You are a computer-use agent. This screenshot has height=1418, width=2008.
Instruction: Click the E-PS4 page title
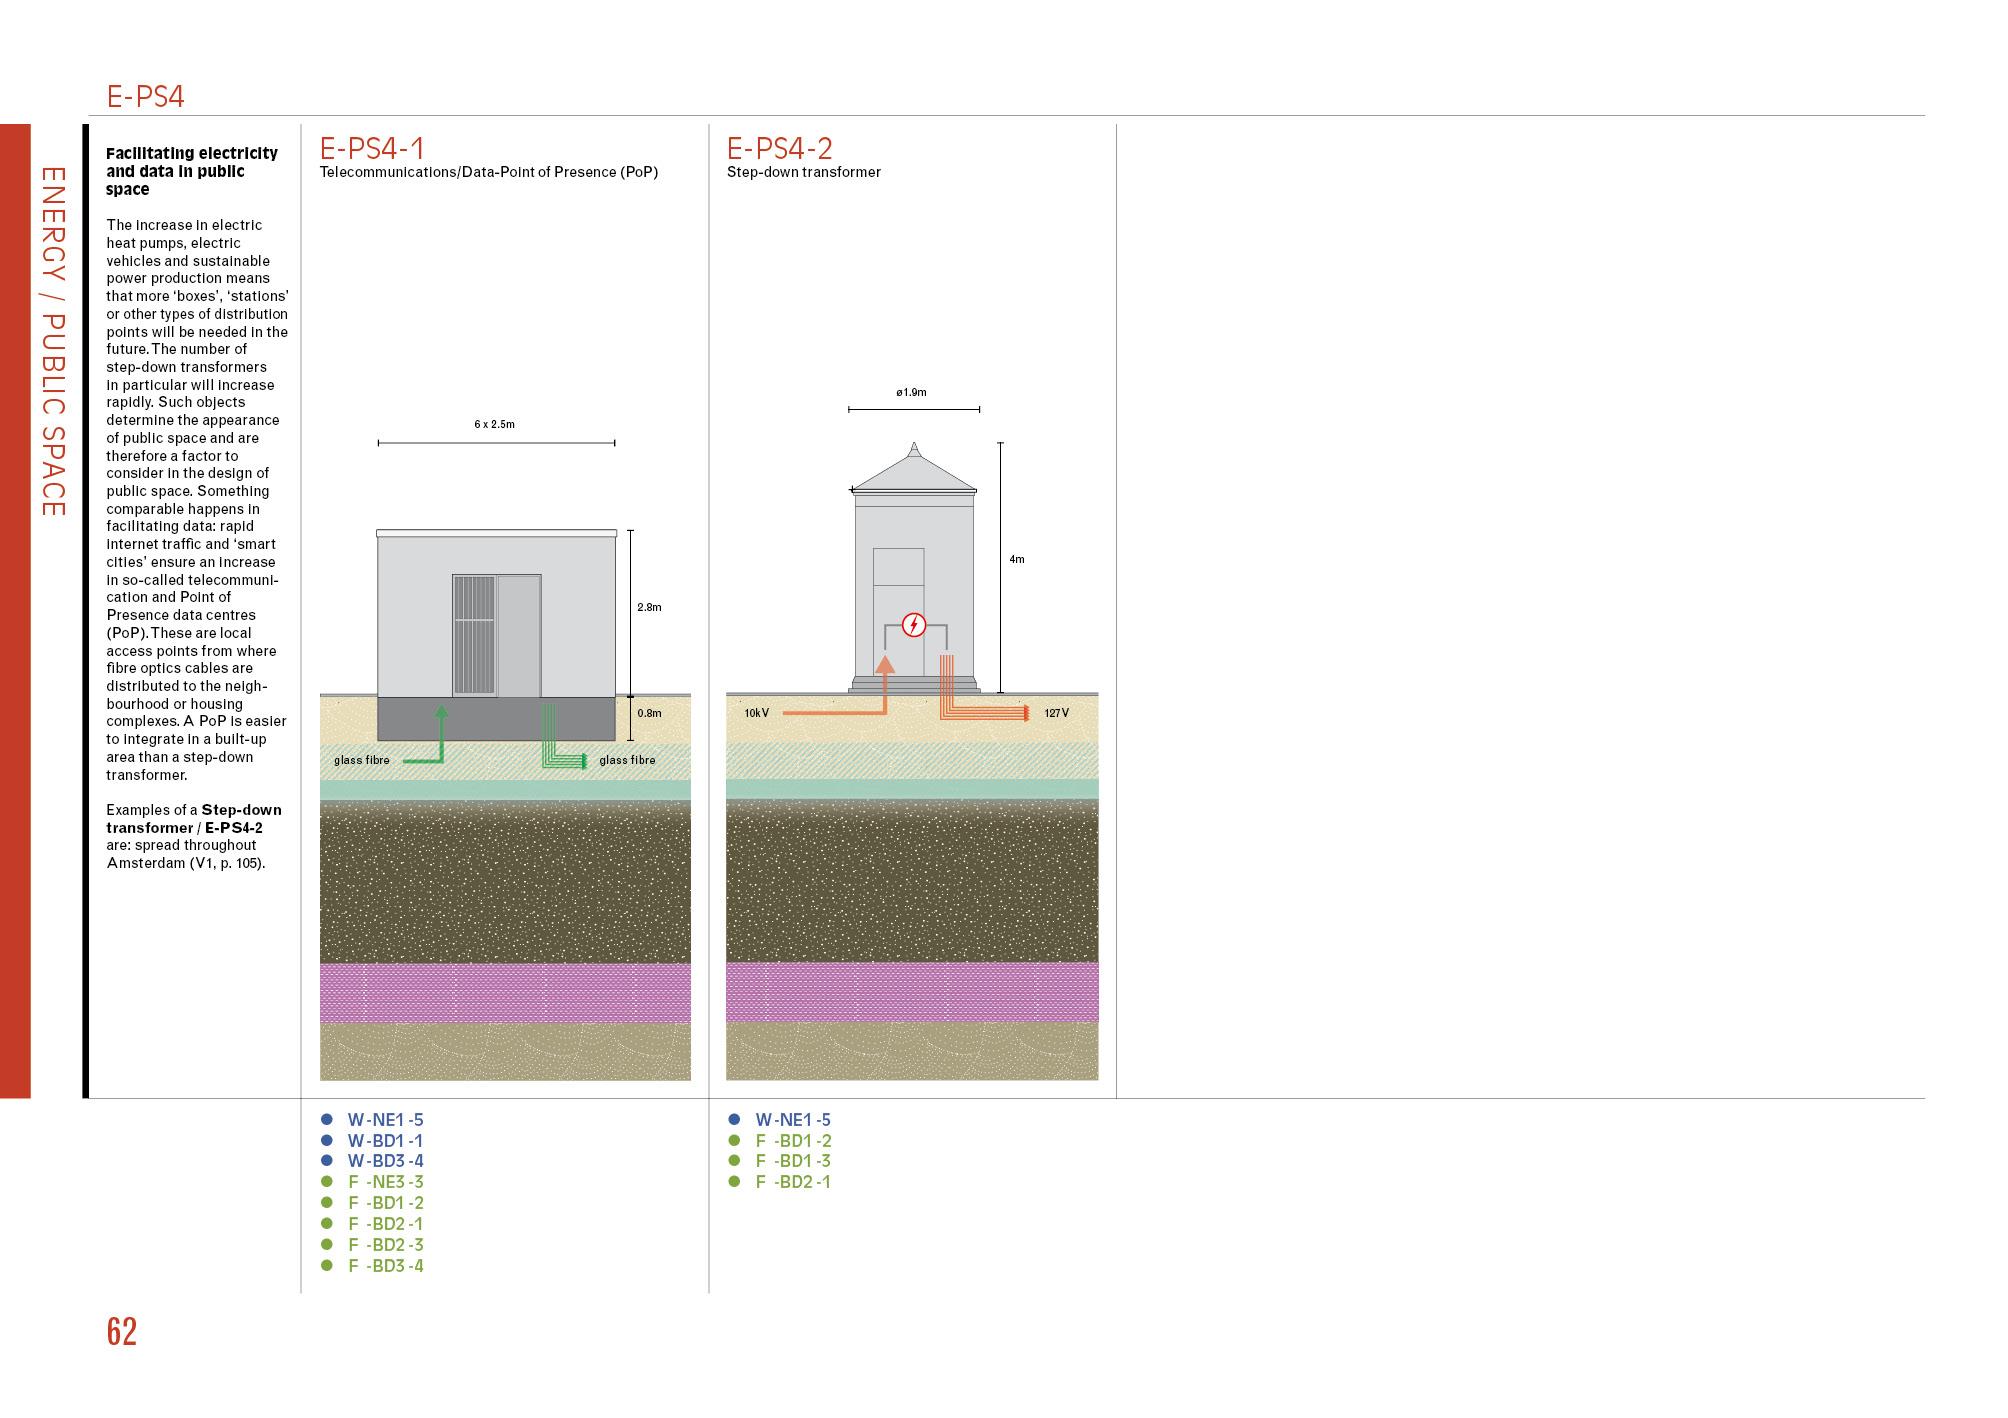(146, 97)
